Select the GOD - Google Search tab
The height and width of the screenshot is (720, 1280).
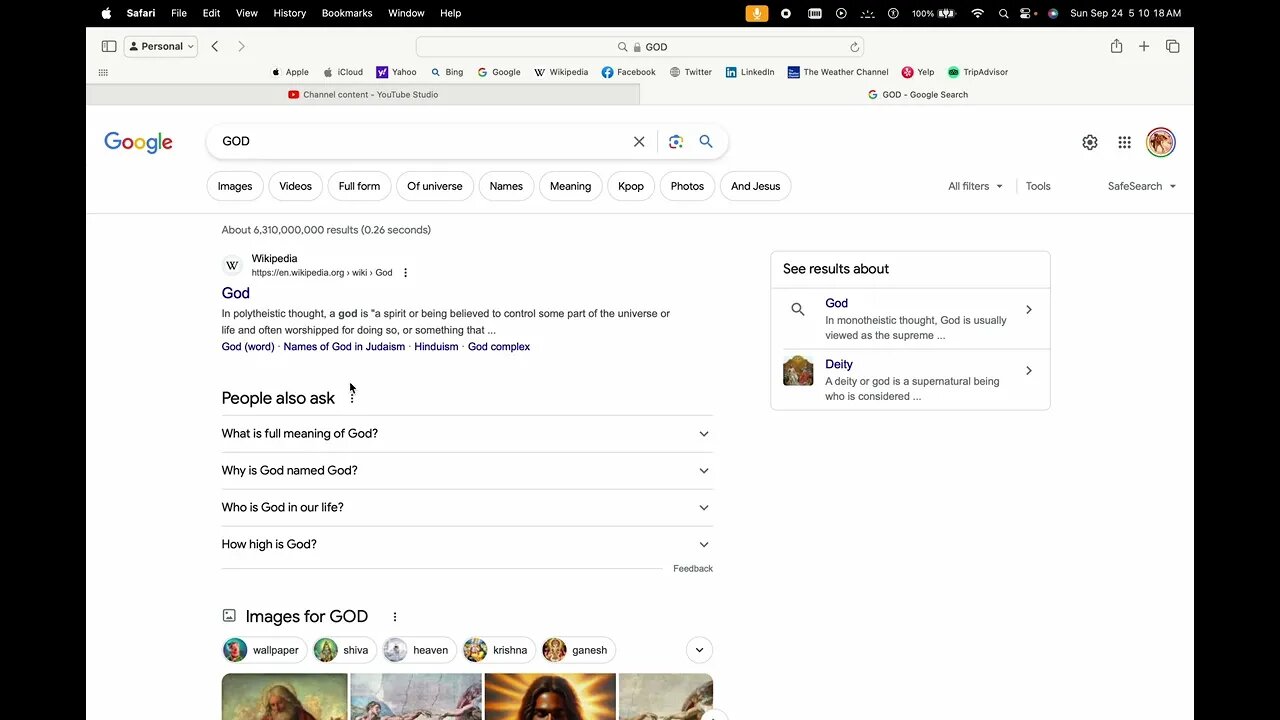(917, 95)
